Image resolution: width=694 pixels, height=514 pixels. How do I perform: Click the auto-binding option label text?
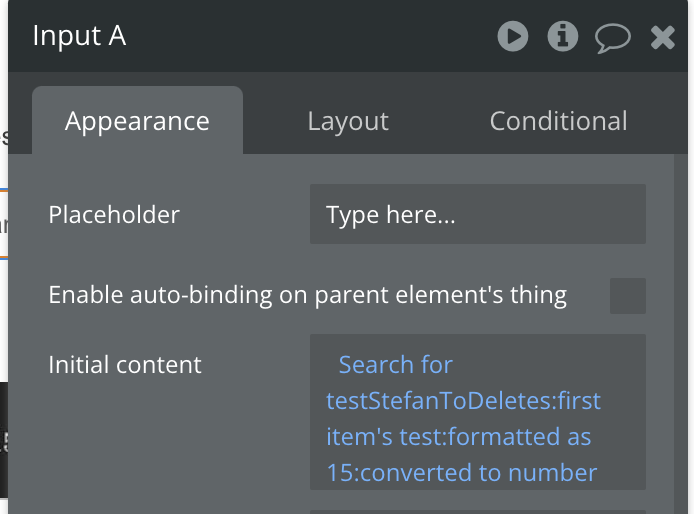(x=307, y=295)
